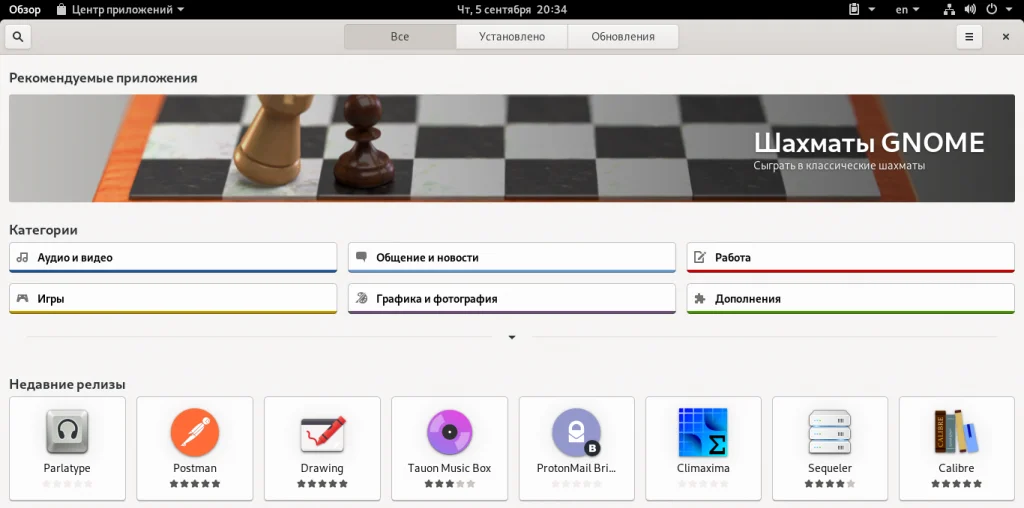Click the network icon in system tray
The image size is (1024, 508).
point(950,9)
